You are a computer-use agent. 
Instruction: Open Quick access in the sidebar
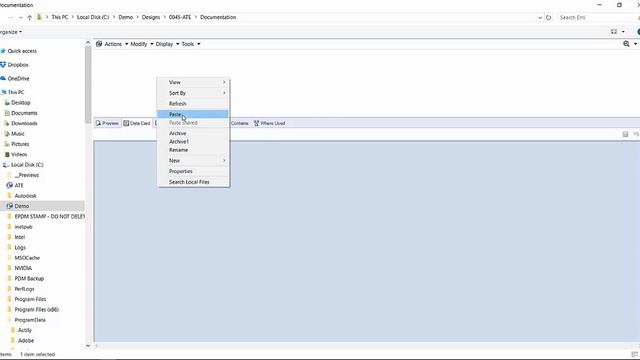coord(22,51)
